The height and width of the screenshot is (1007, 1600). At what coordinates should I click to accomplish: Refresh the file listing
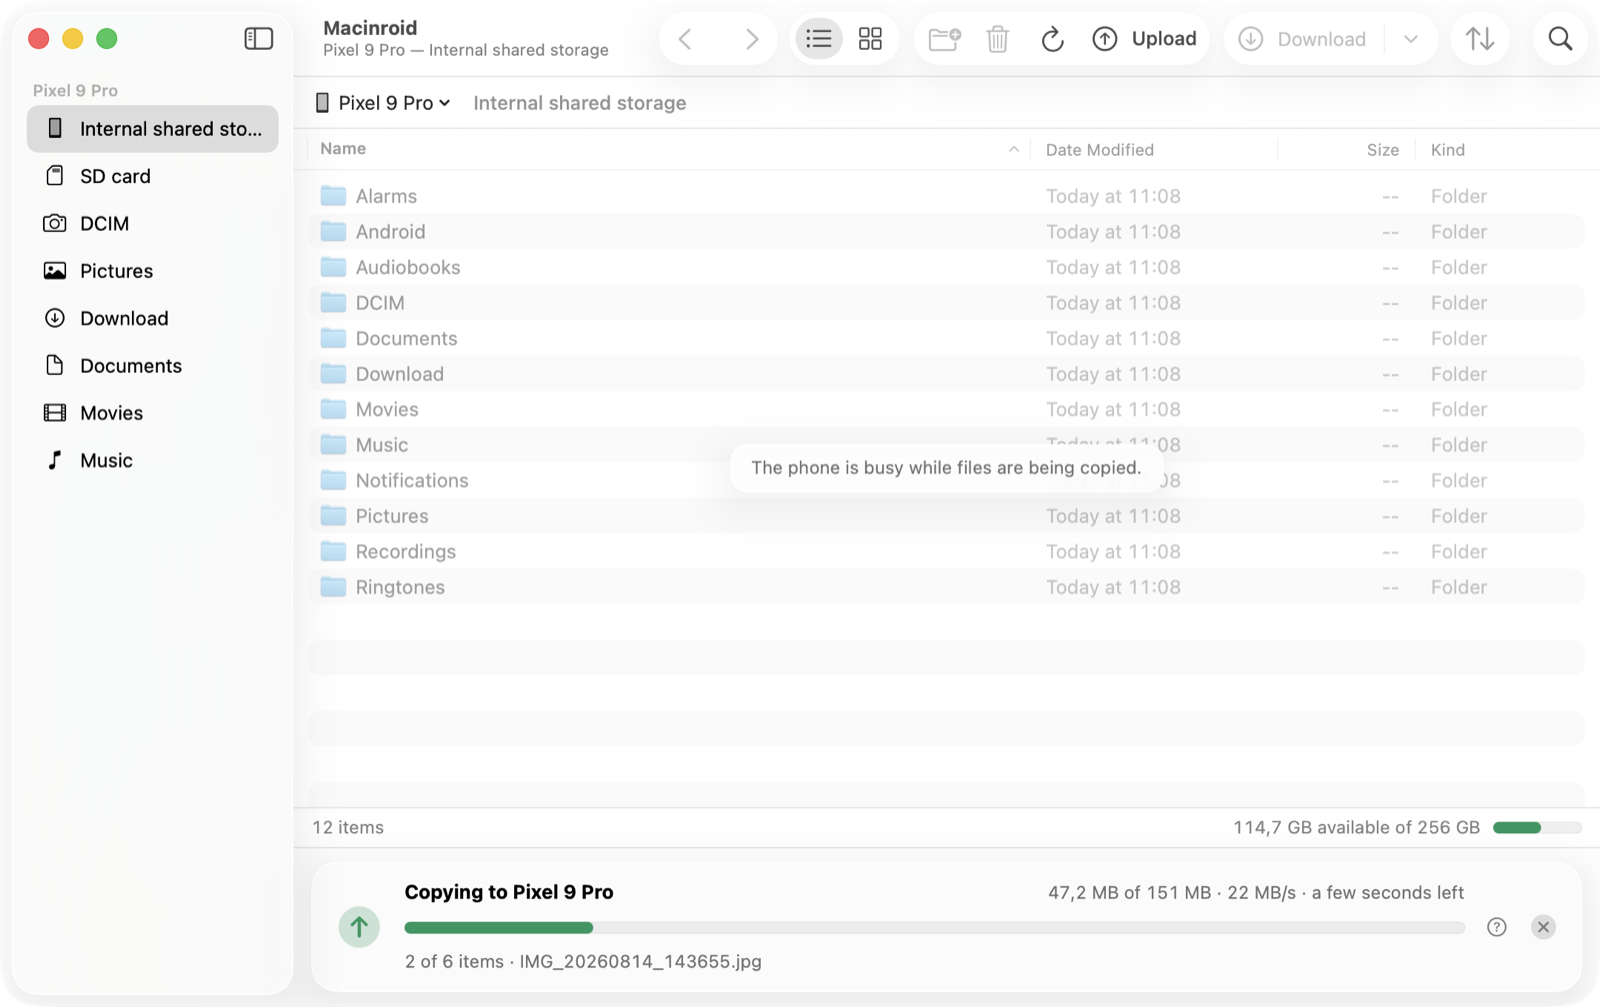click(x=1052, y=39)
